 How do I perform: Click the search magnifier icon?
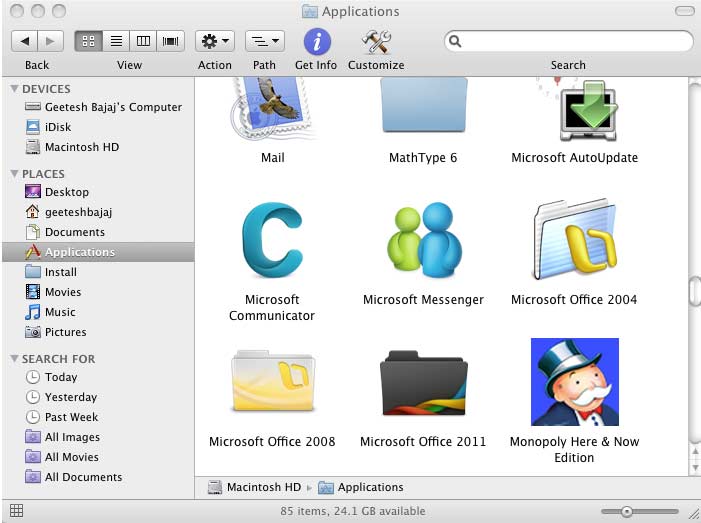[x=455, y=41]
